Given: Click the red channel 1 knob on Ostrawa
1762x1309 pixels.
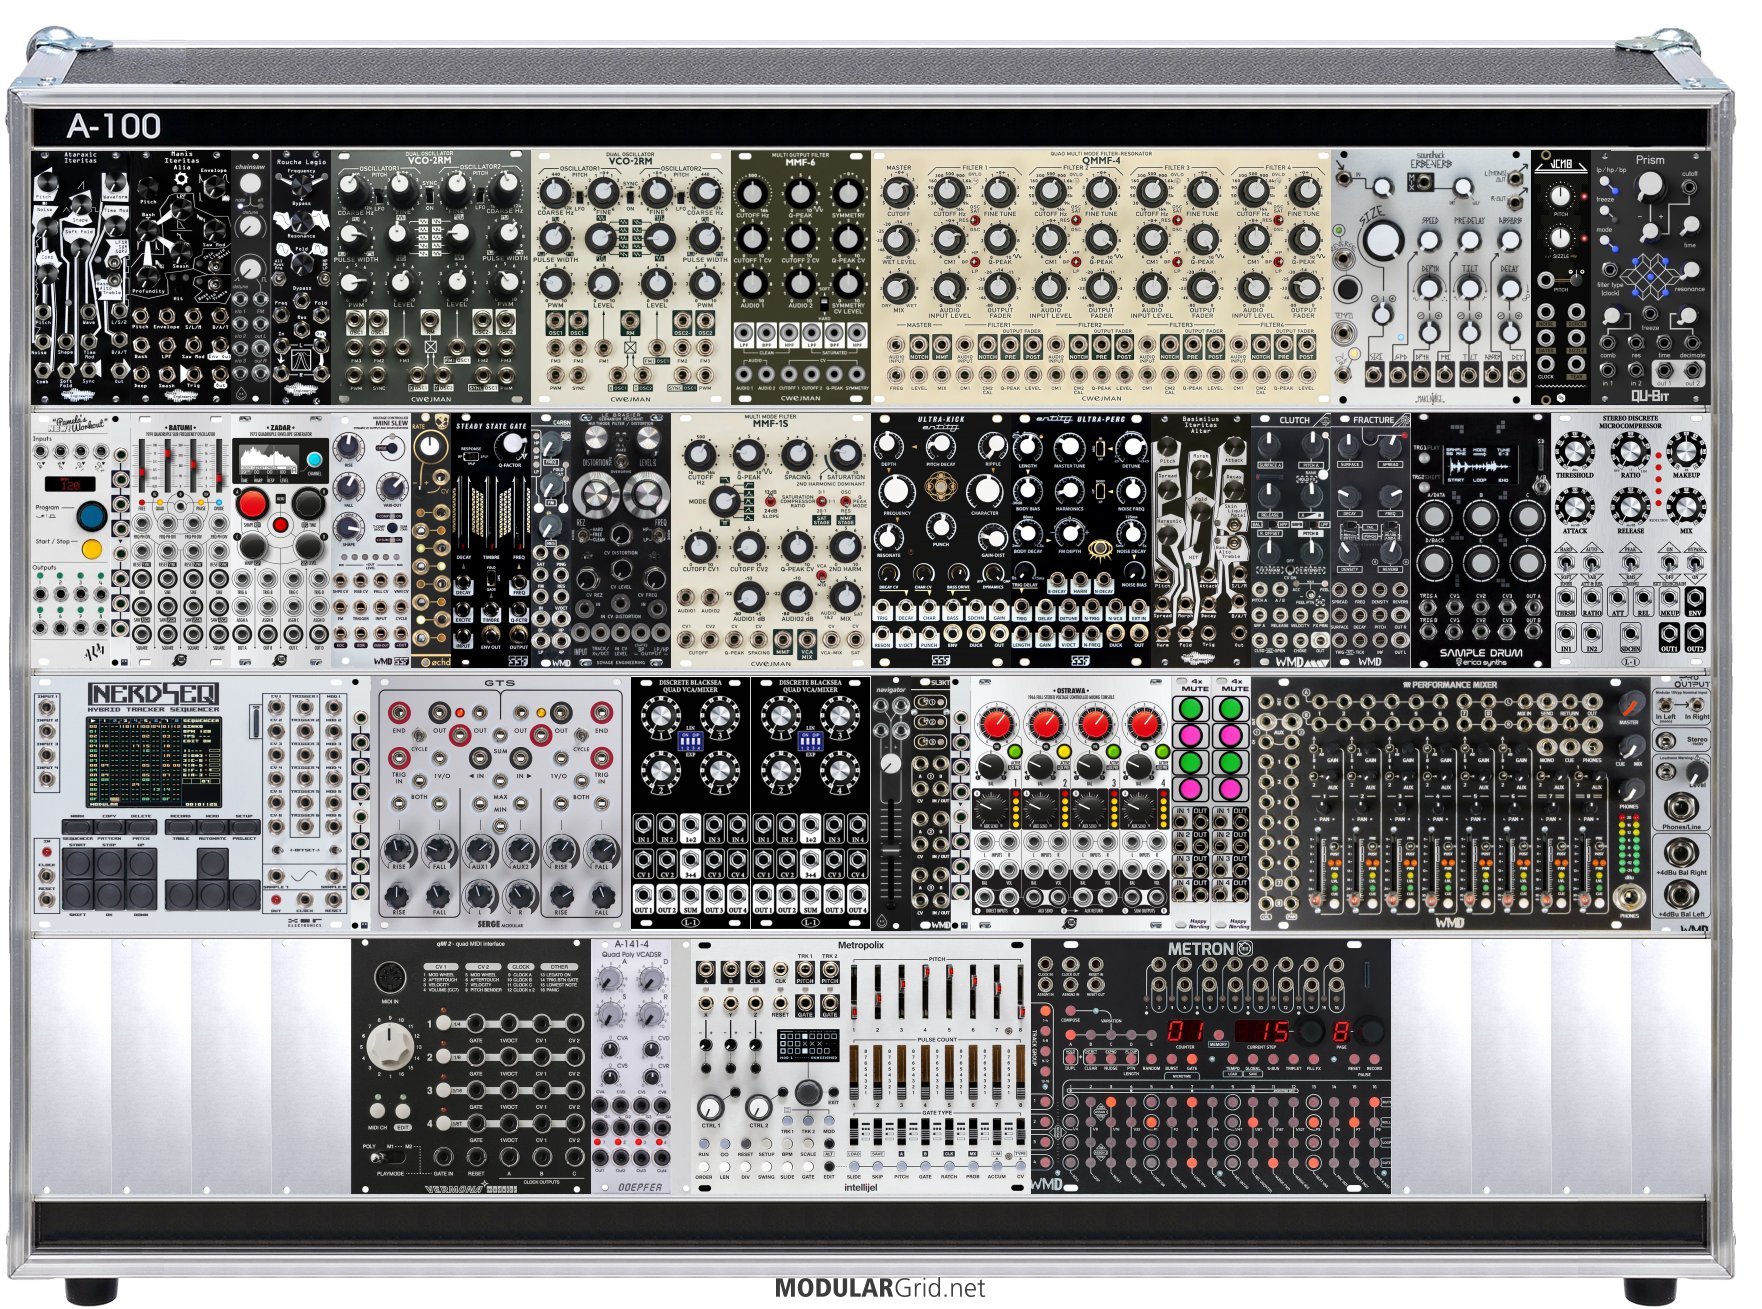Looking at the screenshot, I should 996,723.
